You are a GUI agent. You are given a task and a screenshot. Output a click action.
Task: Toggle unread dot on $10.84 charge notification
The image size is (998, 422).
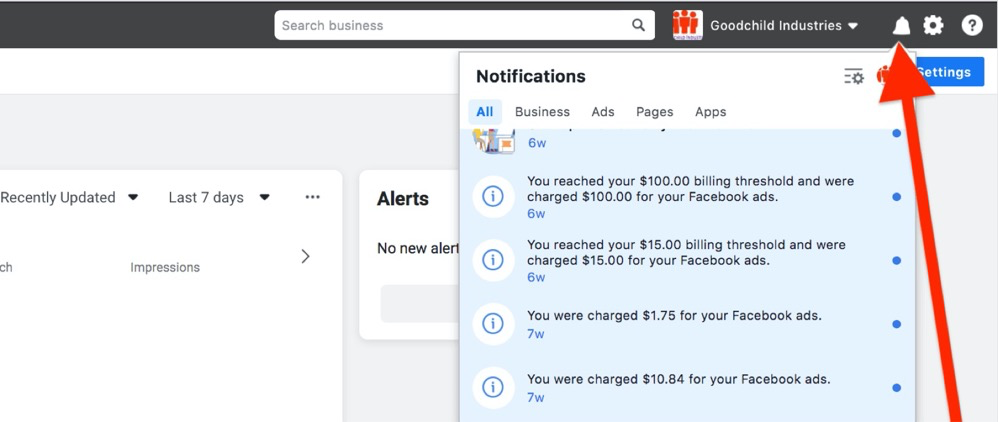[896, 388]
